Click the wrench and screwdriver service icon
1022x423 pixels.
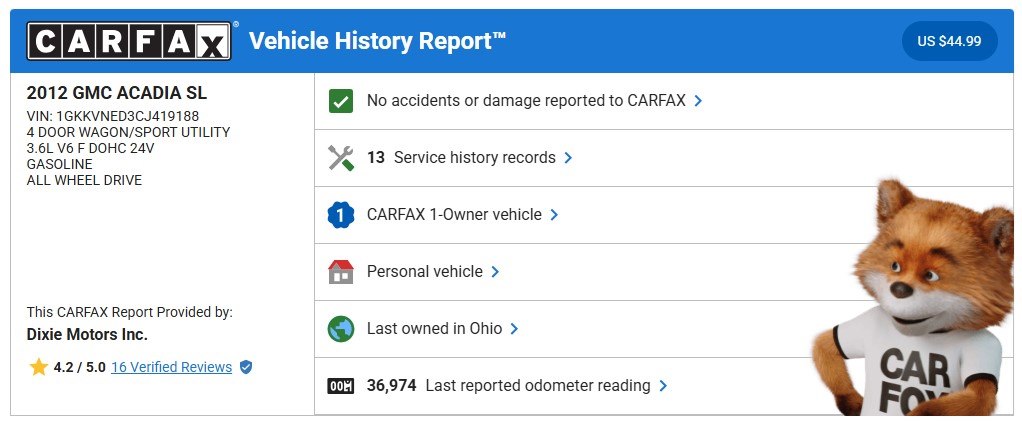(x=341, y=158)
